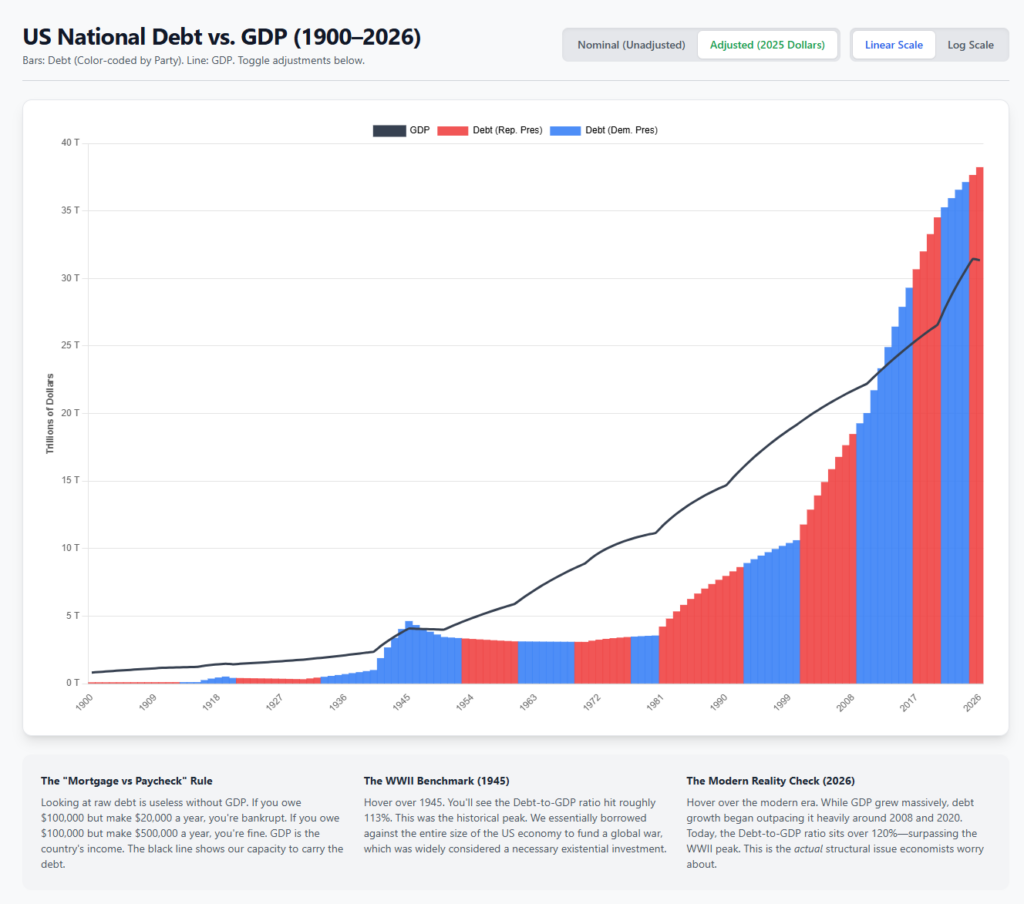Viewport: 1024px width, 904px height.
Task: Click the 40 T y-axis tick label
Action: tap(71, 142)
